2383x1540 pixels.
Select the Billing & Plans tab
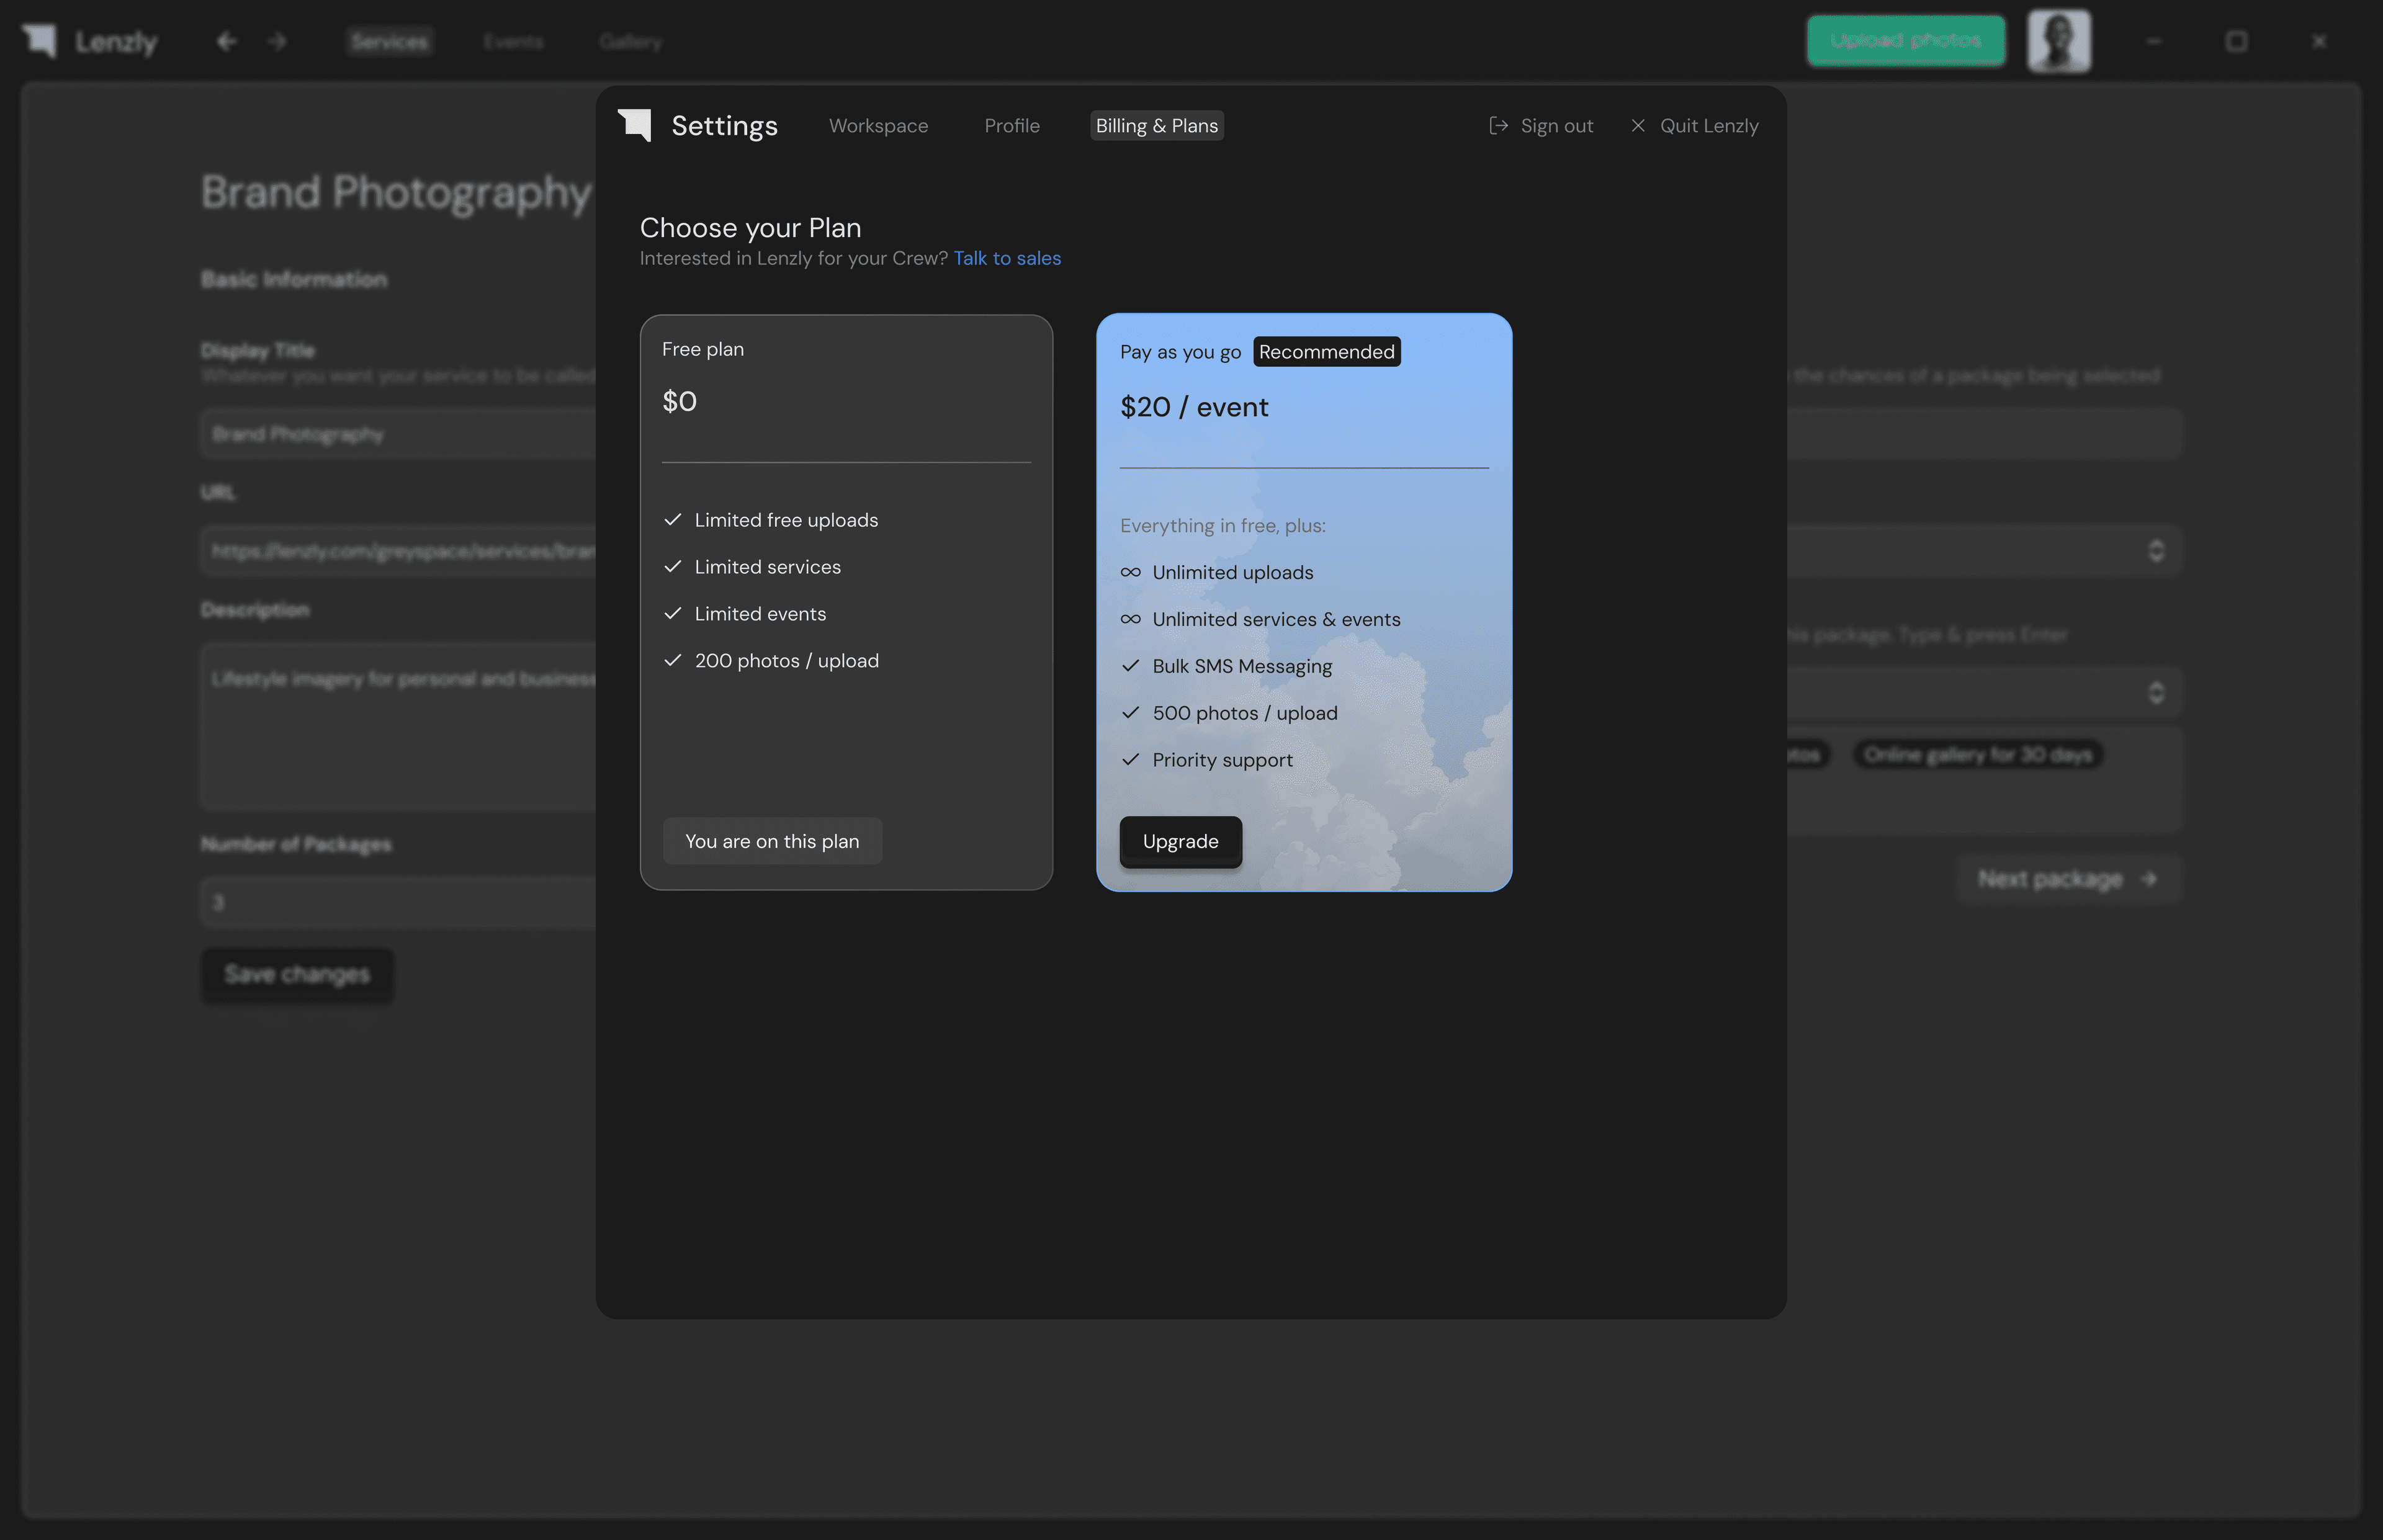[x=1156, y=126]
